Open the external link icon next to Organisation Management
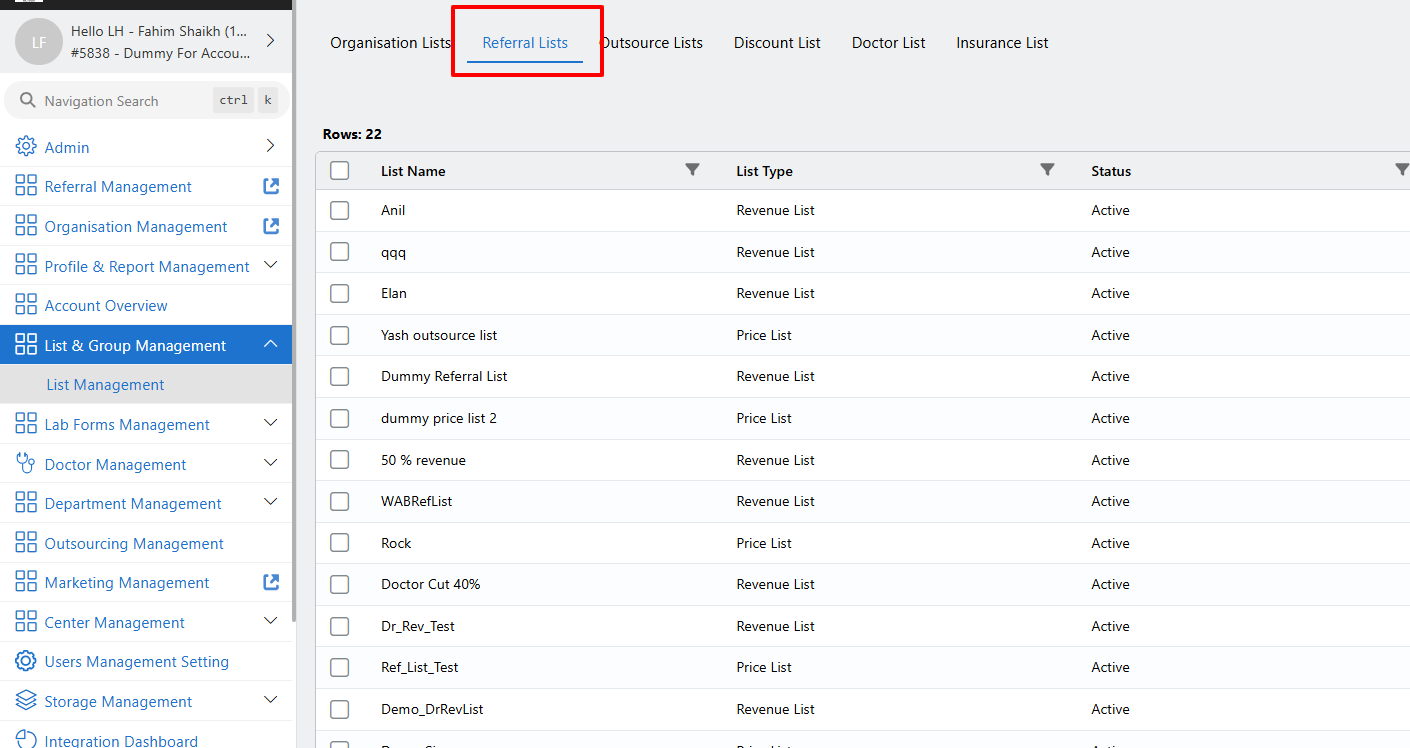The image size is (1410, 748). coord(271,226)
